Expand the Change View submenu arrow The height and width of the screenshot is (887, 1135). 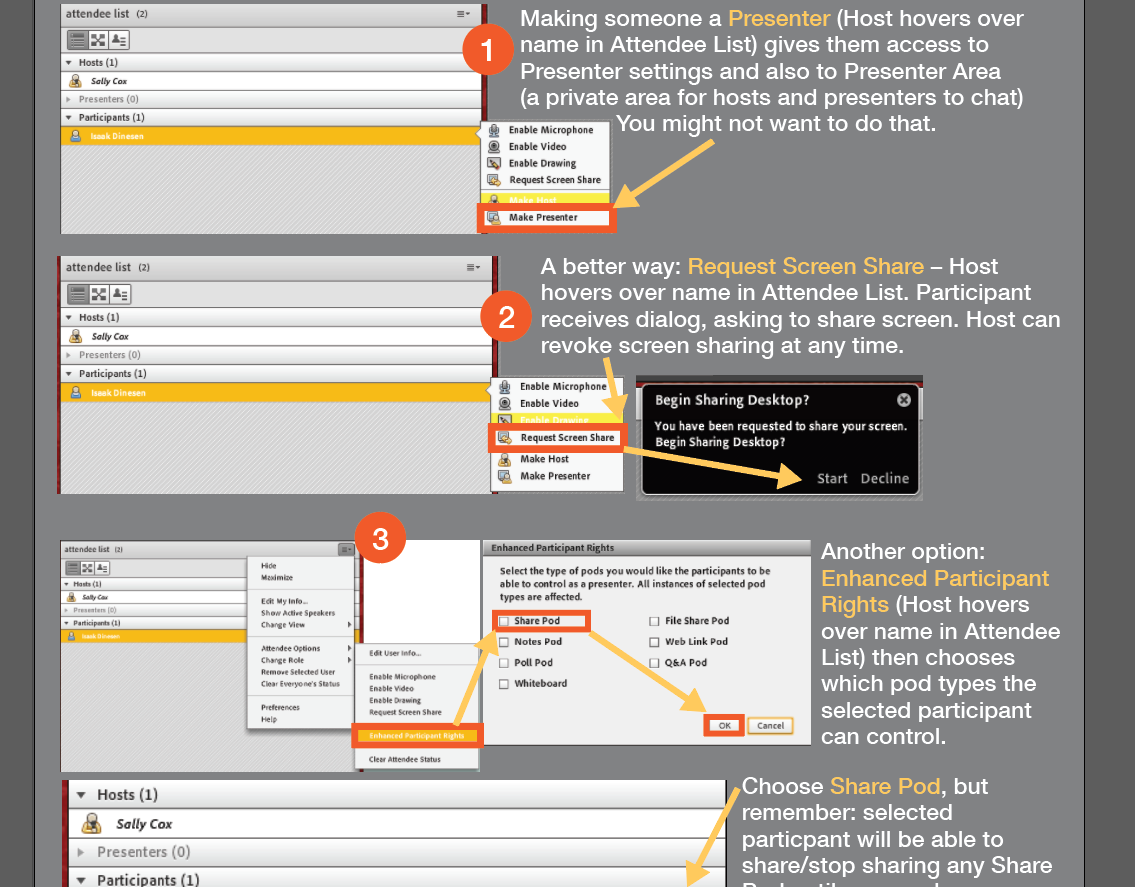[x=349, y=625]
